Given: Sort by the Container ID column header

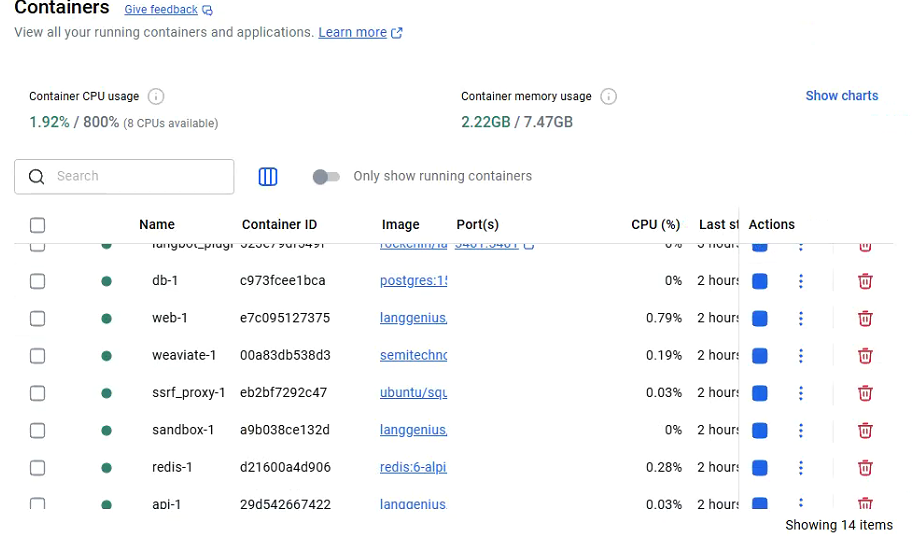Looking at the screenshot, I should tap(279, 224).
